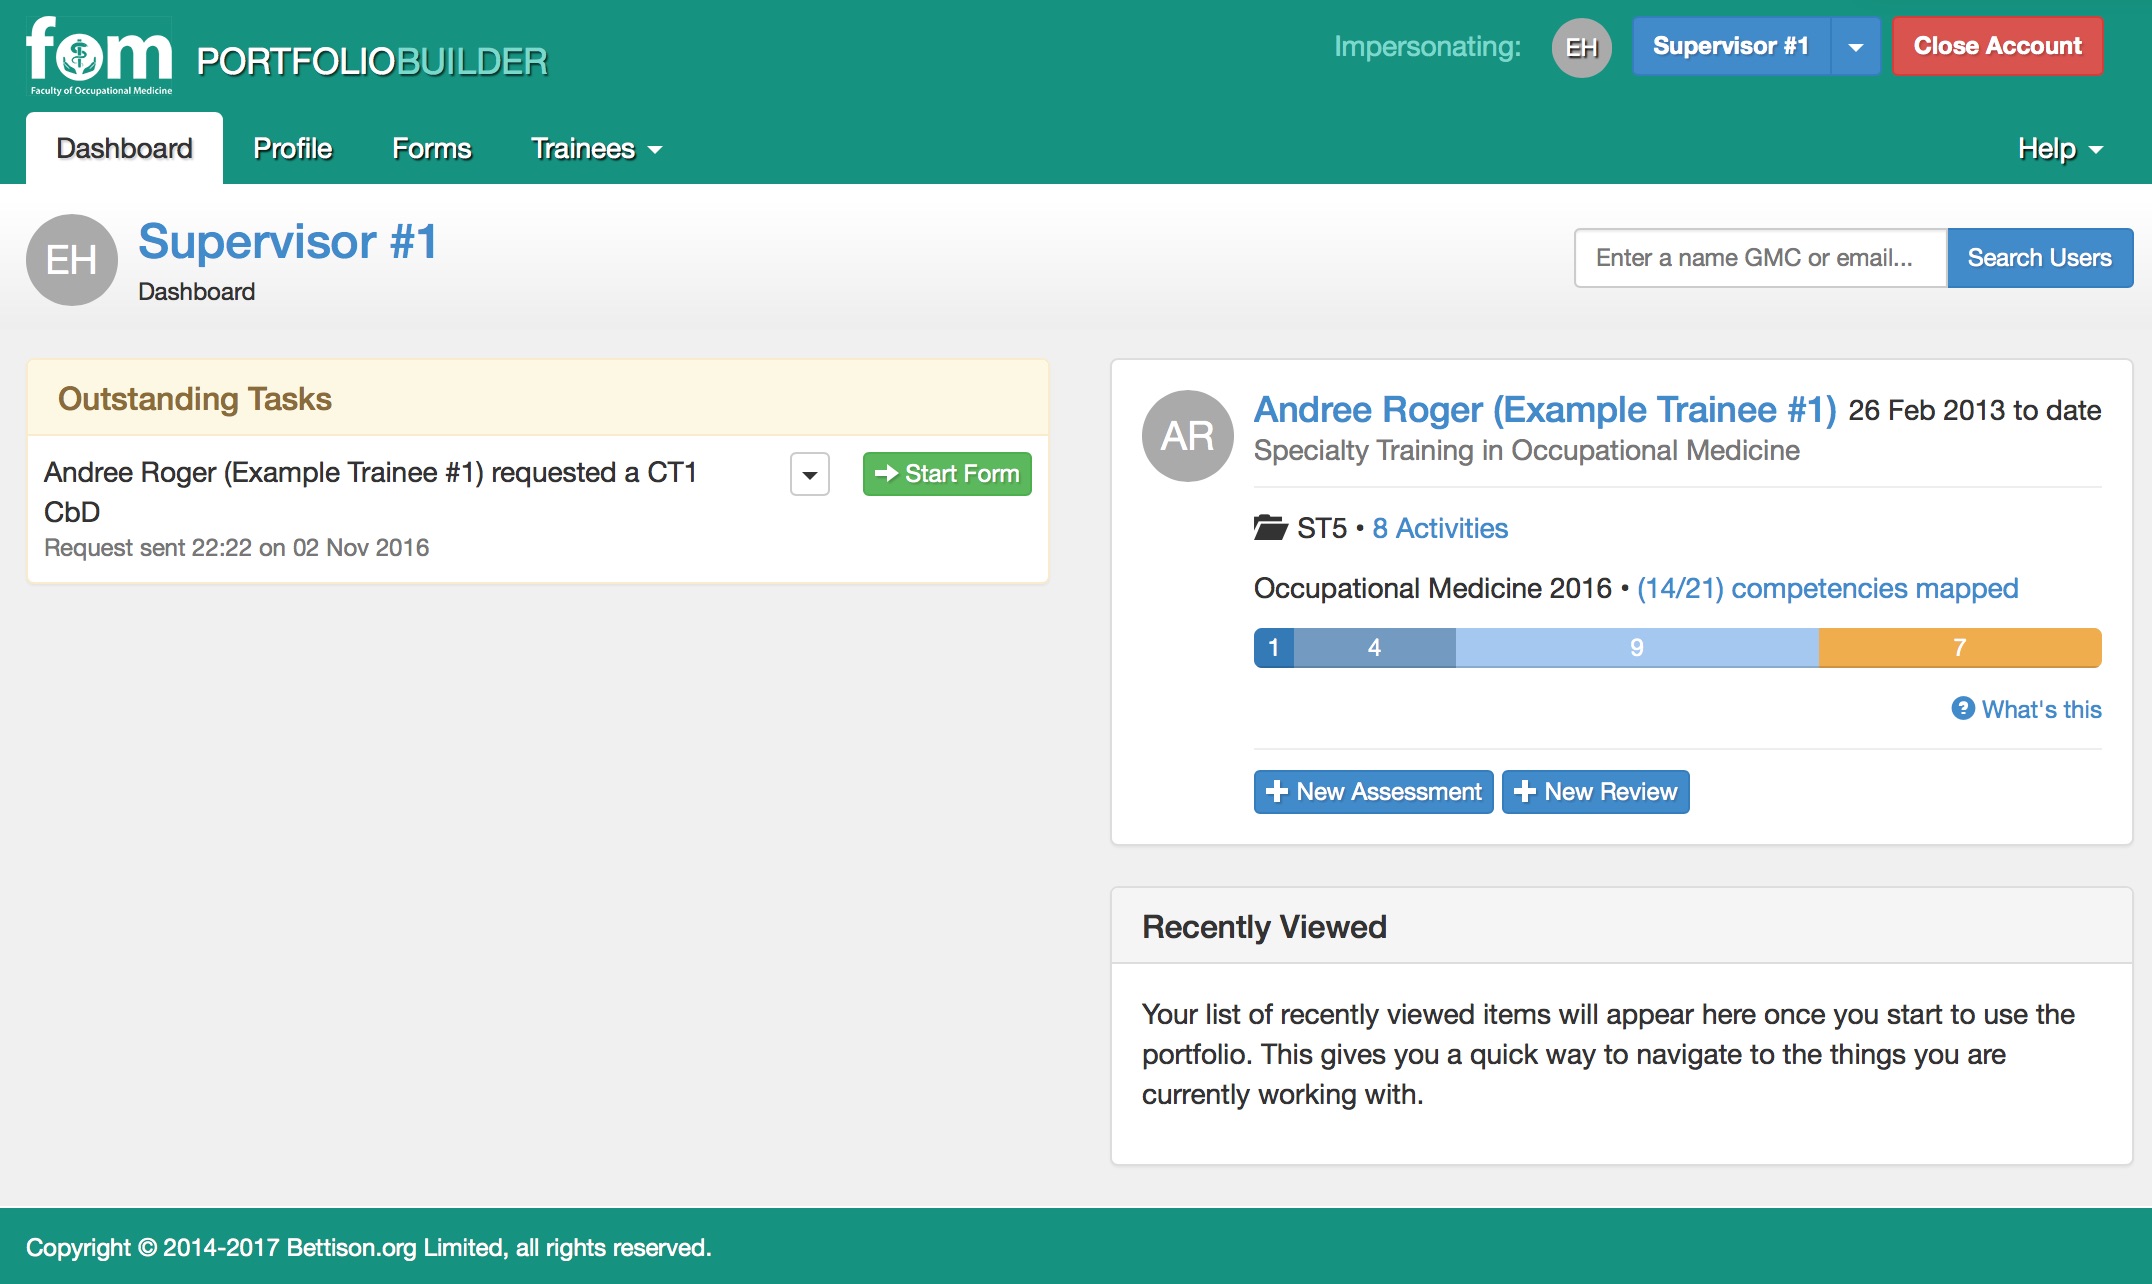
Task: Click the orange progress segment labeled 7
Action: coord(1960,648)
